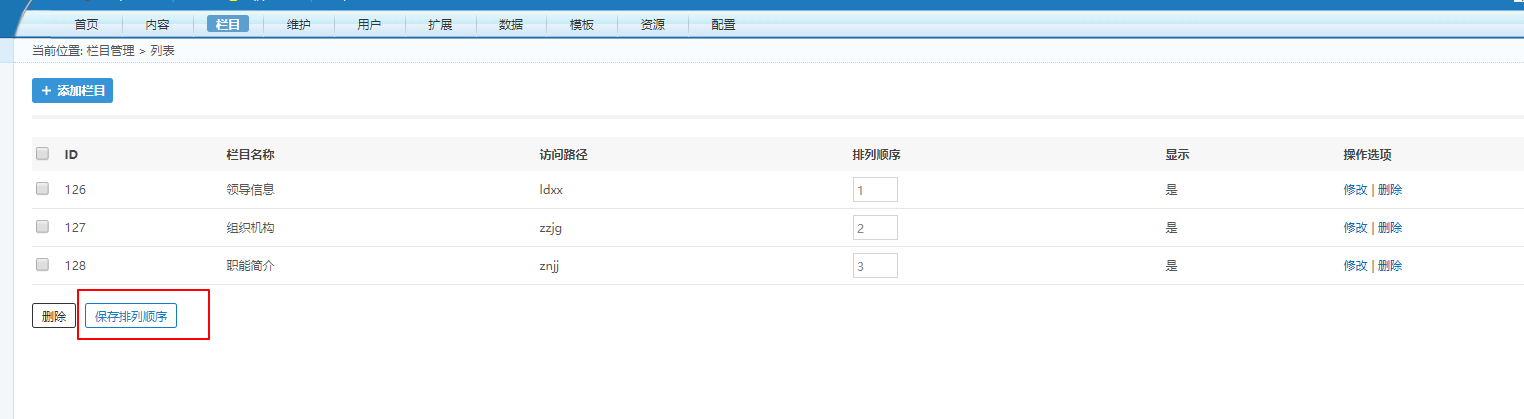The height and width of the screenshot is (419, 1524).
Task: Click the ID value 128
Action: coord(75,265)
